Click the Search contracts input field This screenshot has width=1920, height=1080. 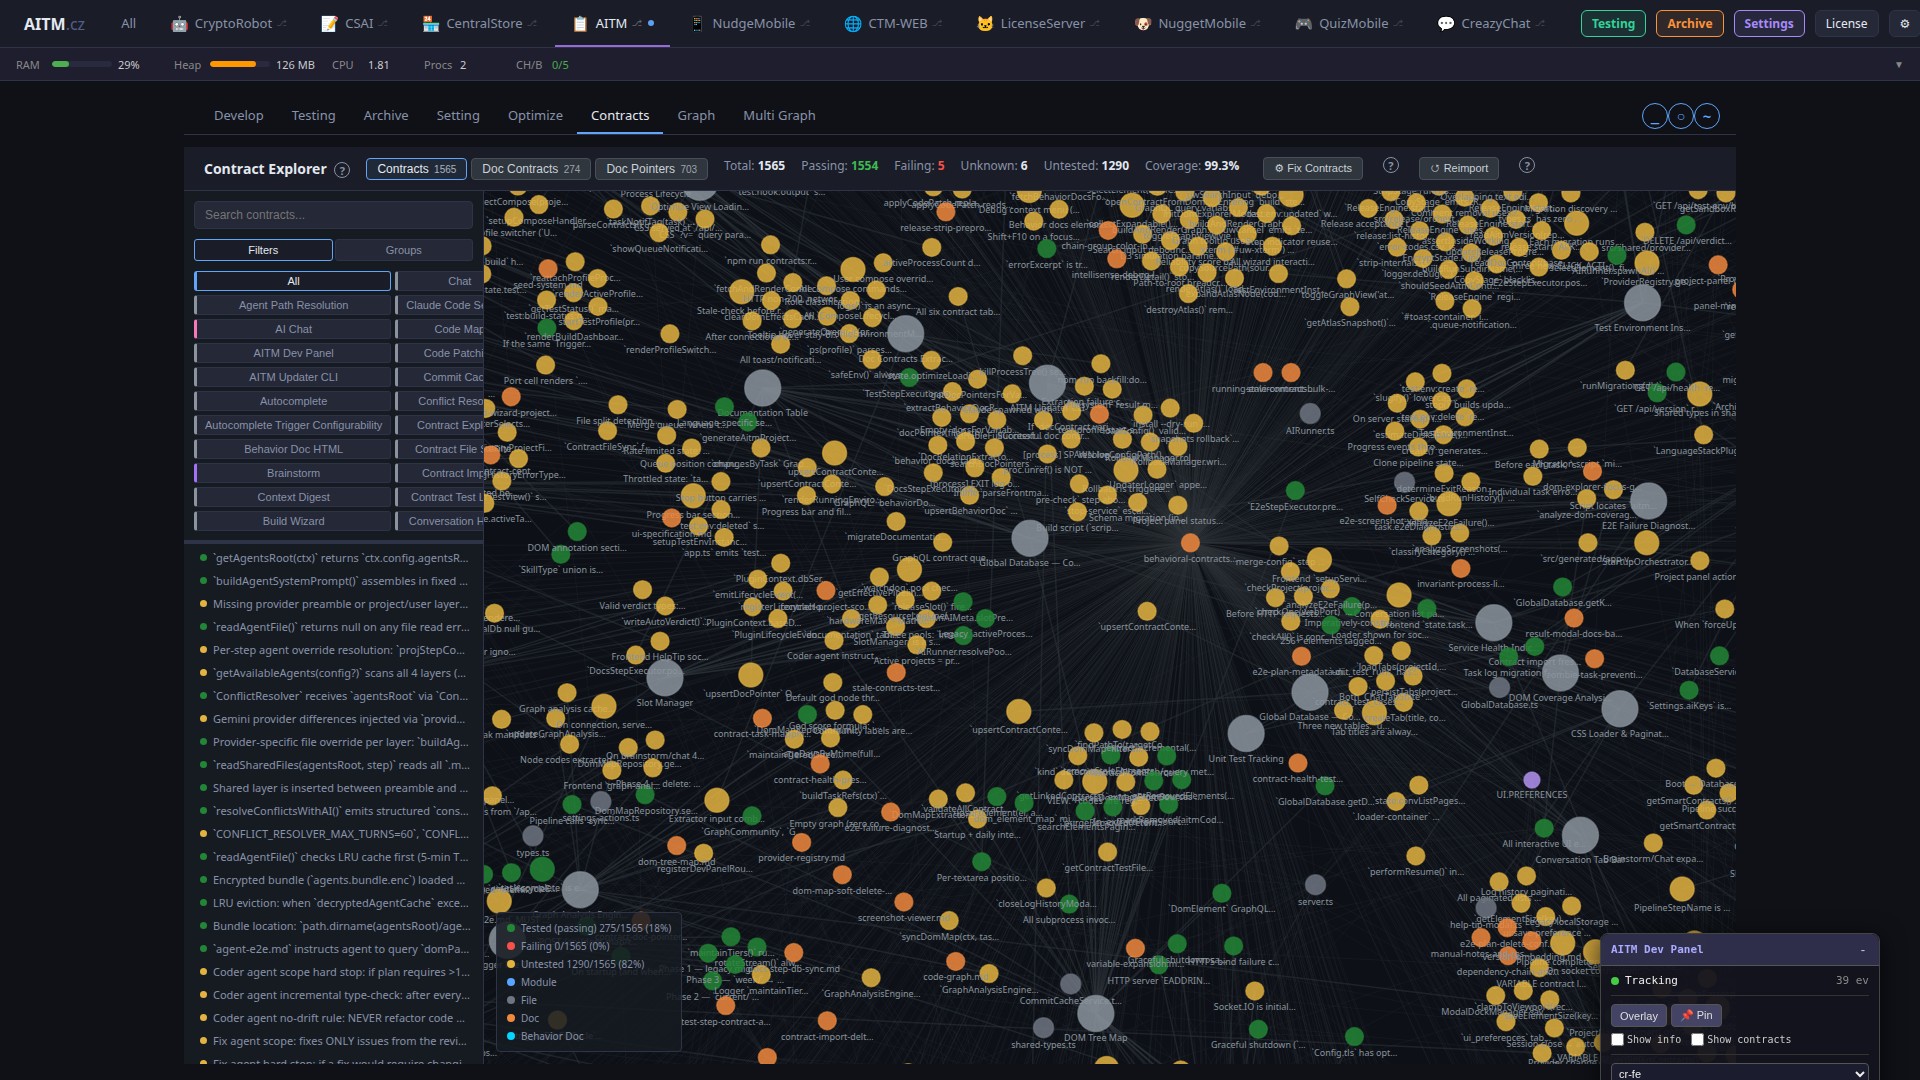[333, 215]
